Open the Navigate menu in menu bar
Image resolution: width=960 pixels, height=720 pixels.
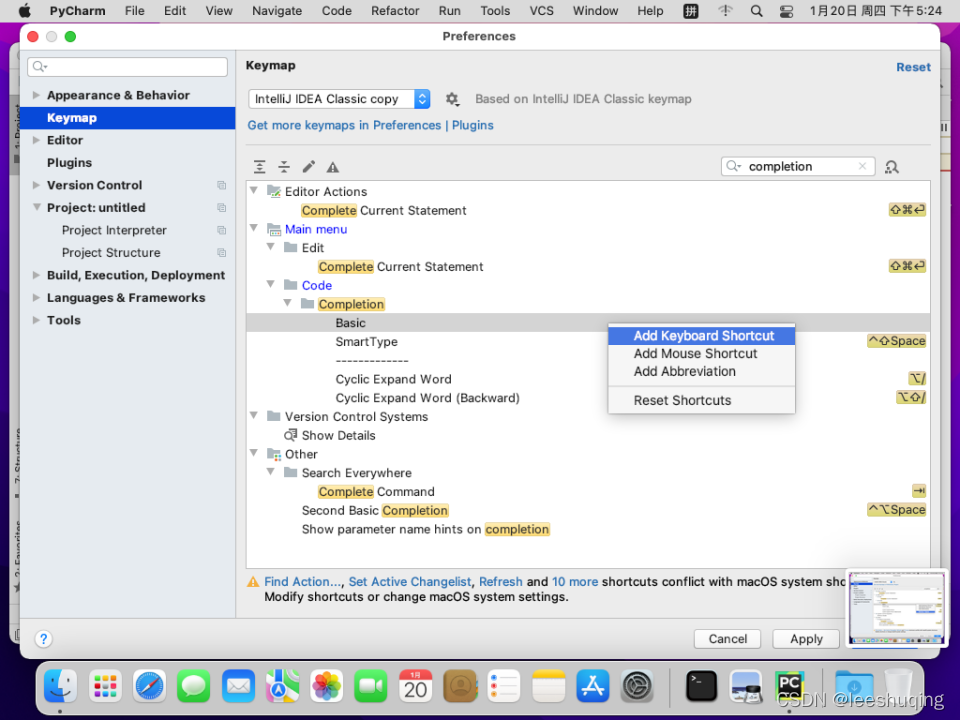277,11
